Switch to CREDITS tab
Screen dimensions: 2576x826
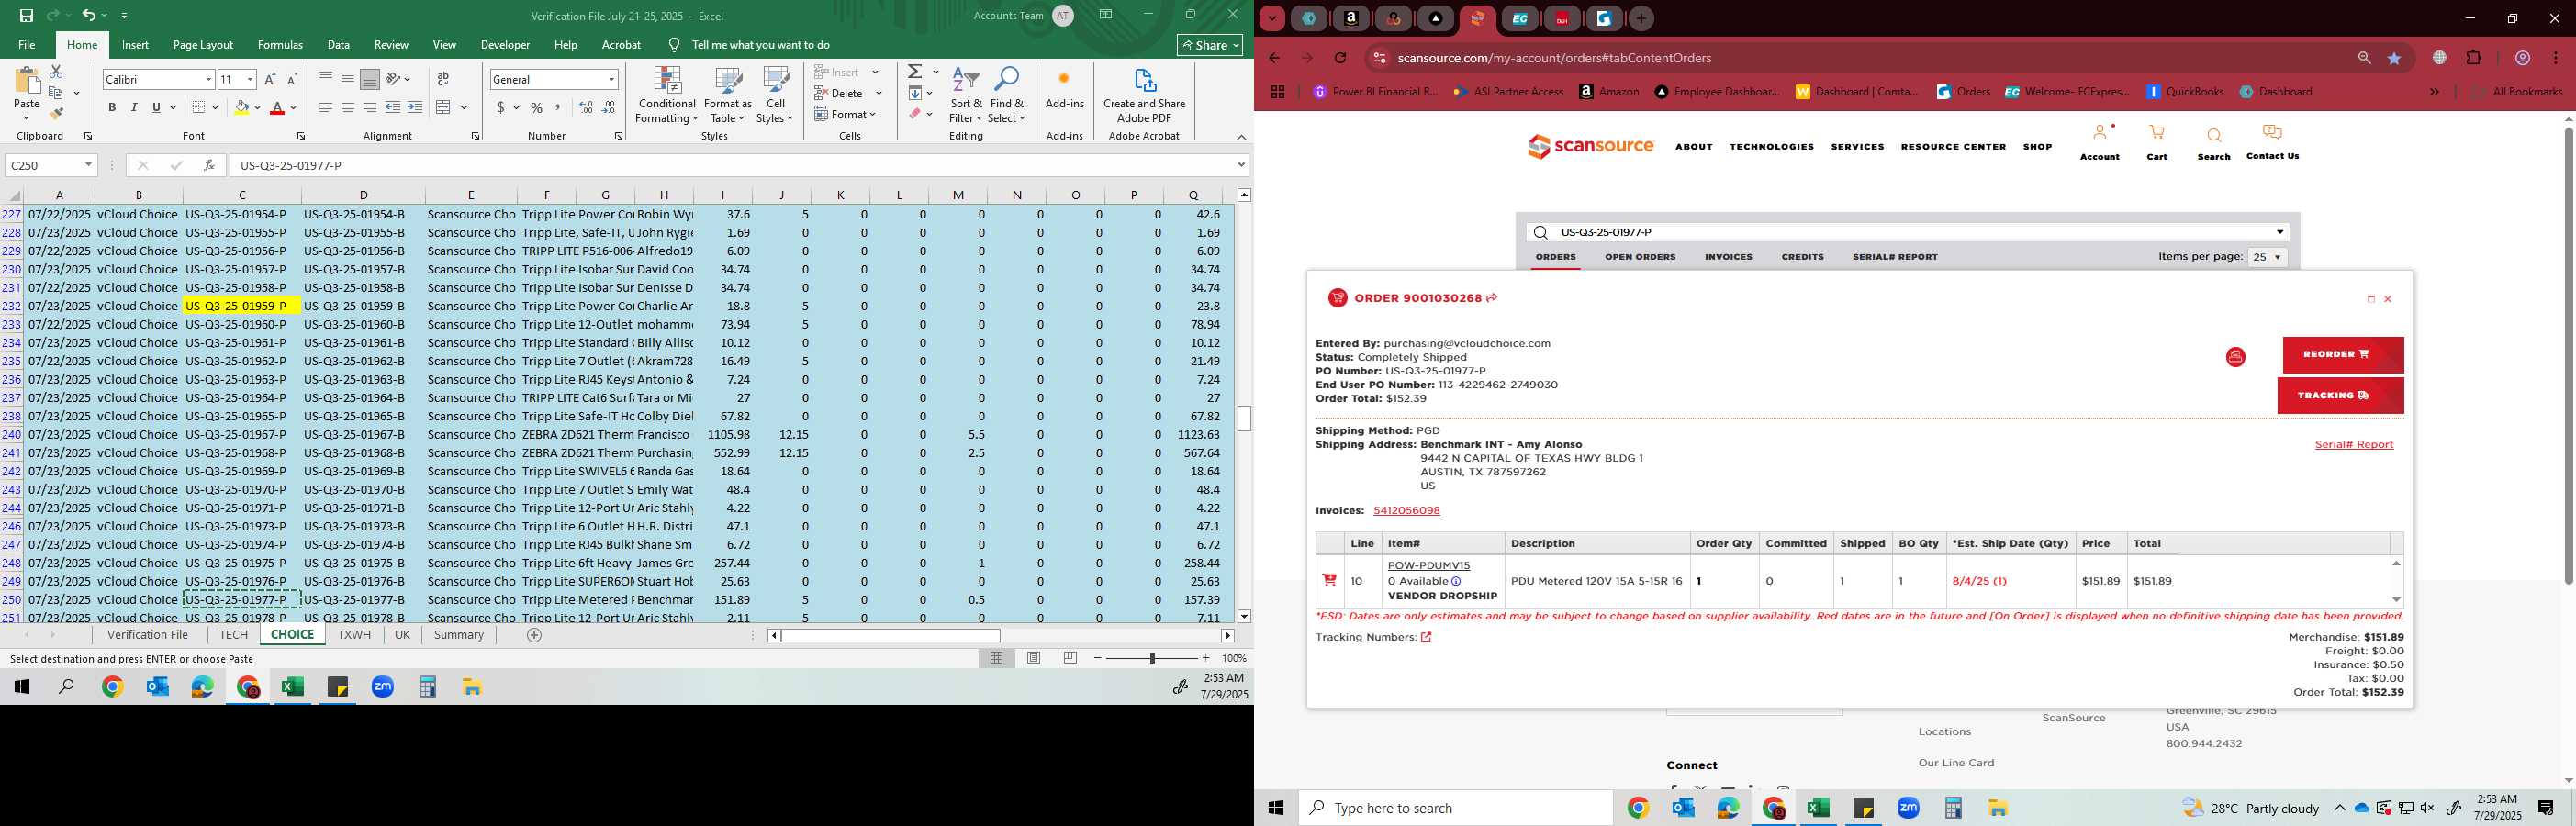[x=1802, y=257]
